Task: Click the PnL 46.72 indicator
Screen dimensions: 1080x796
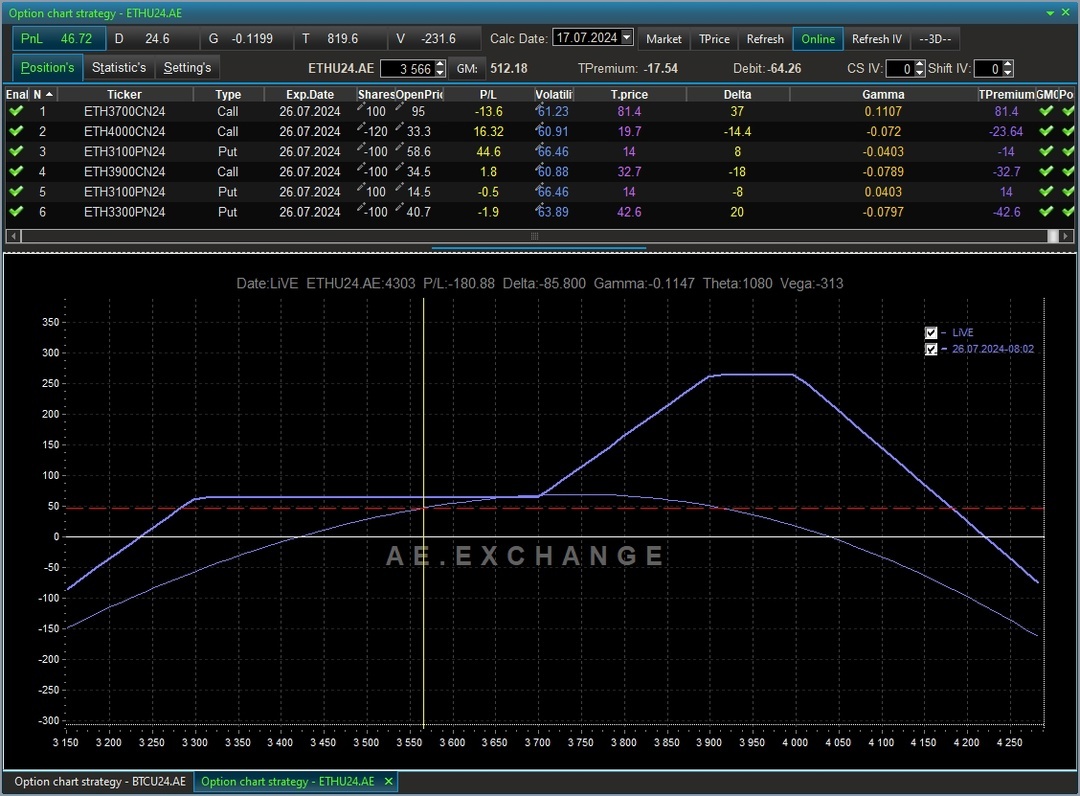Action: click(x=59, y=39)
